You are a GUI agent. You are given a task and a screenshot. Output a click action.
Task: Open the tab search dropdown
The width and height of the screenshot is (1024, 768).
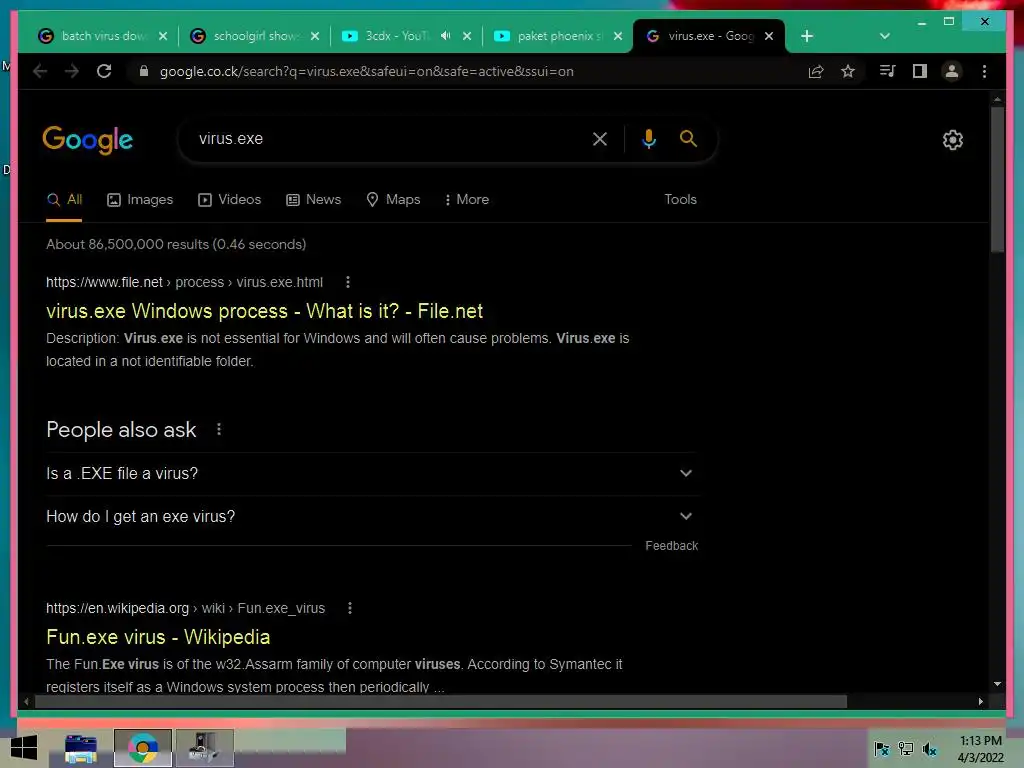click(x=885, y=36)
